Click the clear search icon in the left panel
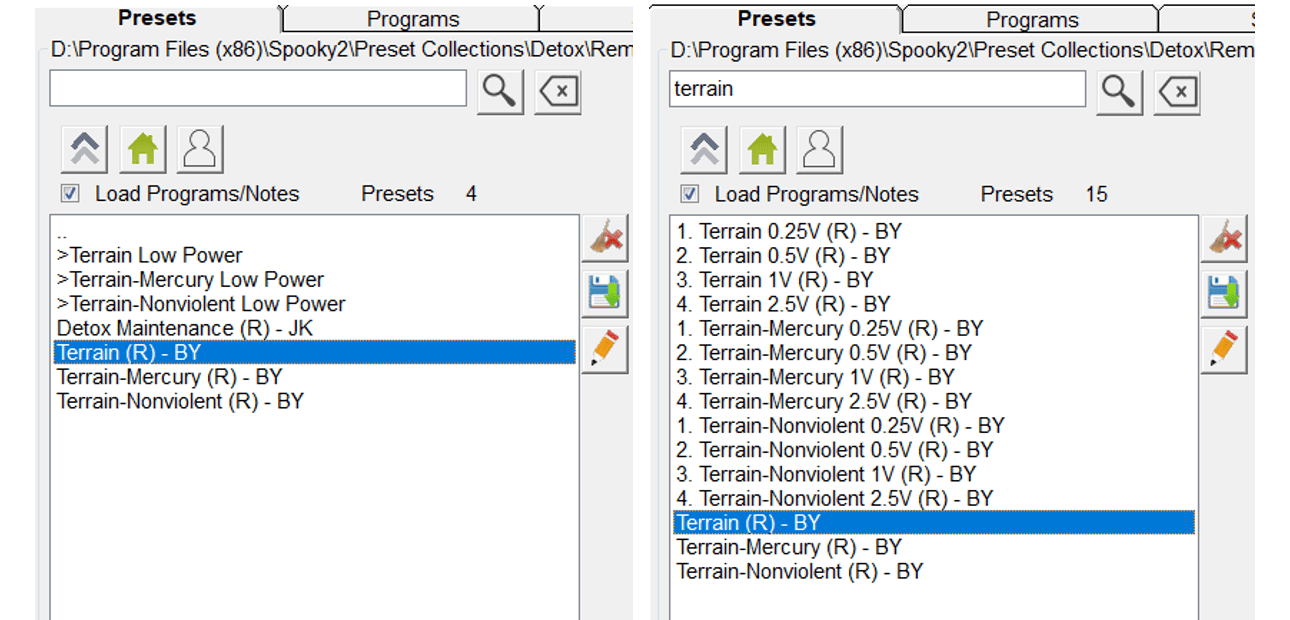The width and height of the screenshot is (1290, 620). (x=557, y=92)
